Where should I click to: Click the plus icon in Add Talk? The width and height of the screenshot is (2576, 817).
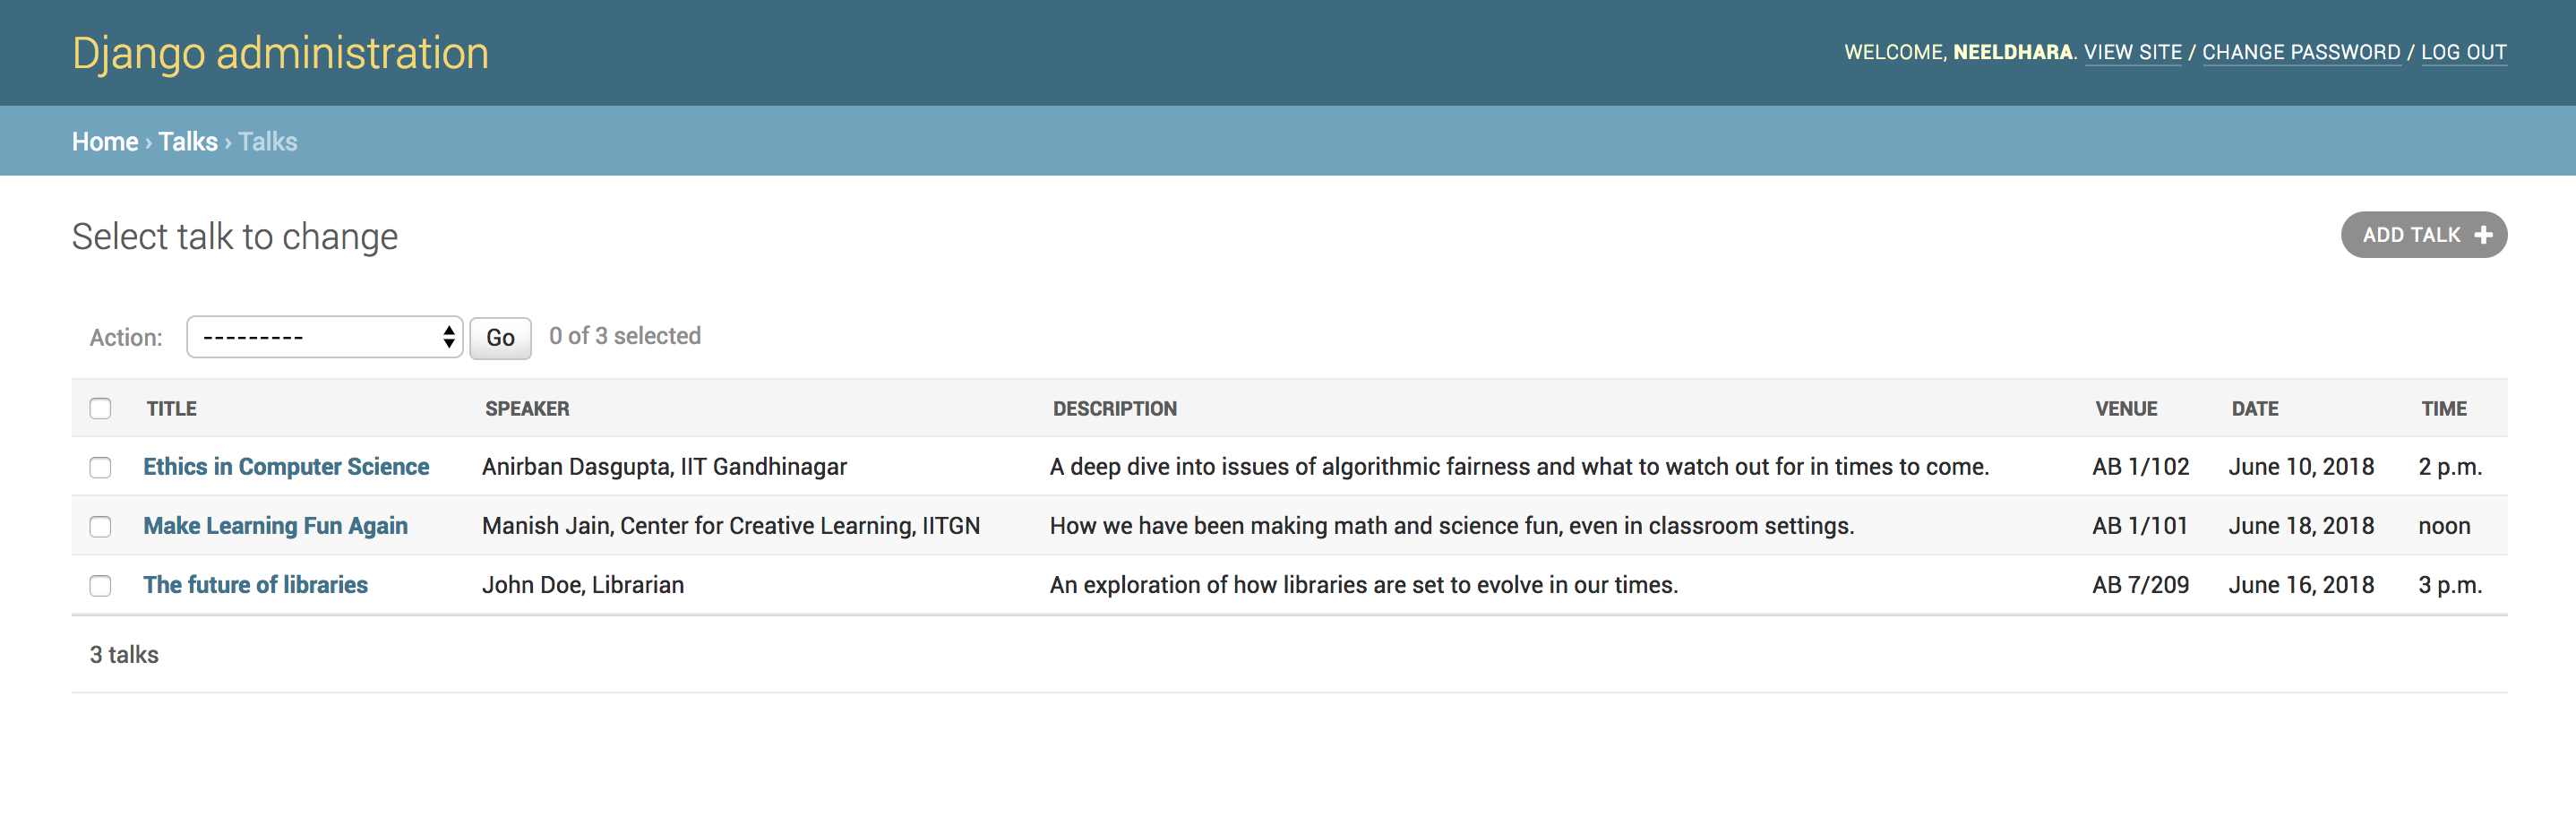click(2483, 235)
